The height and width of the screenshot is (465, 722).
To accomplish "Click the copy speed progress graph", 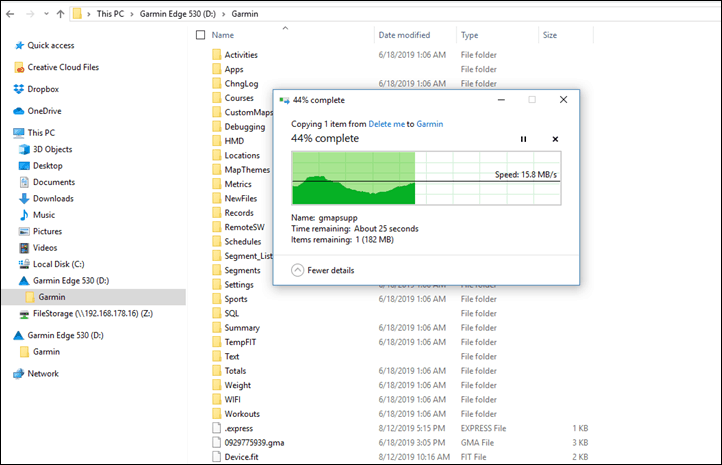I will 426,178.
